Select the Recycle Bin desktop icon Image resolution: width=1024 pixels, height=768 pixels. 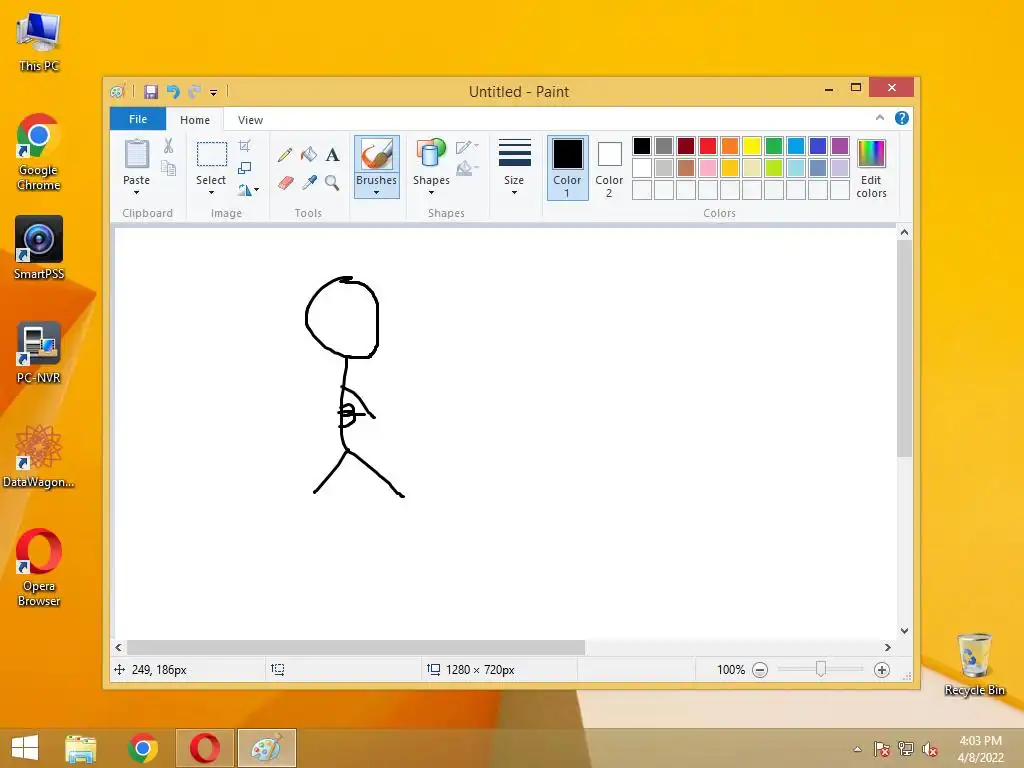[x=974, y=664]
